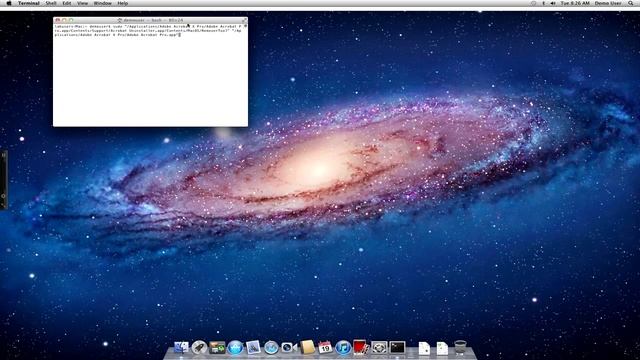The image size is (640, 360).
Task: Click the Bluetooth menu bar icon
Action: 543,3
